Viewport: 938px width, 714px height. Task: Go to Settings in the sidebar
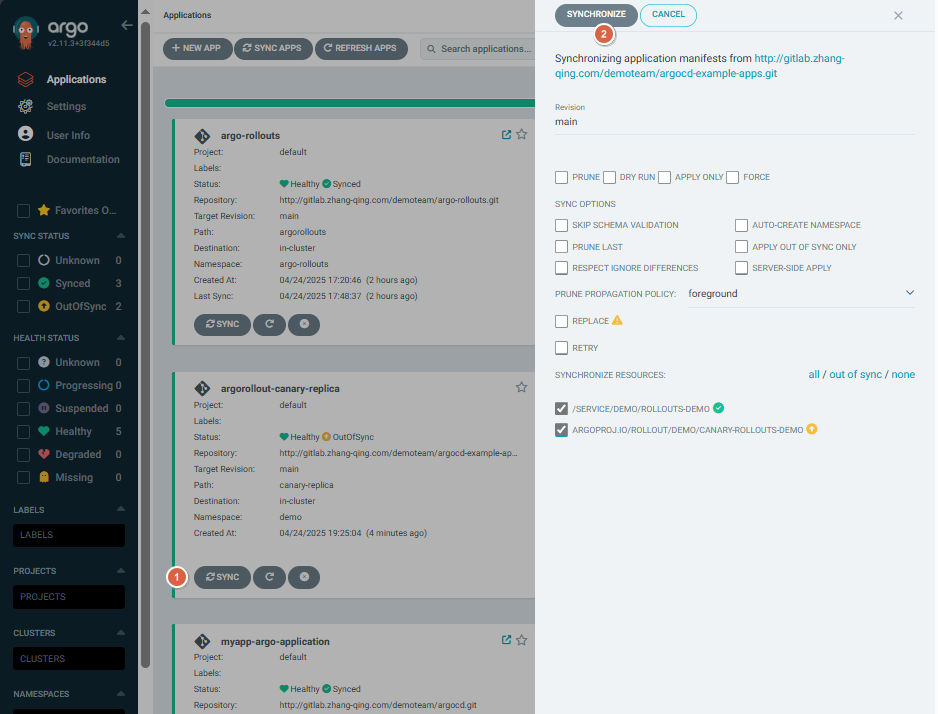[66, 106]
